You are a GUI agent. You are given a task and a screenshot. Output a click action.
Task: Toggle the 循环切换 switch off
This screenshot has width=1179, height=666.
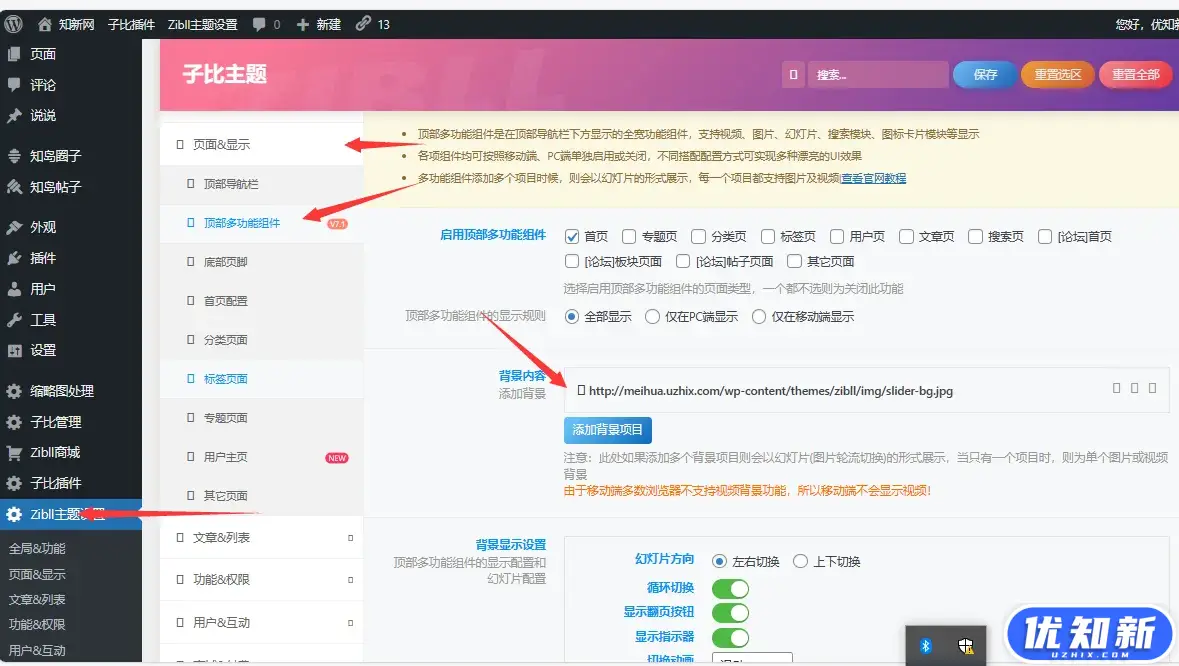[x=730, y=587]
